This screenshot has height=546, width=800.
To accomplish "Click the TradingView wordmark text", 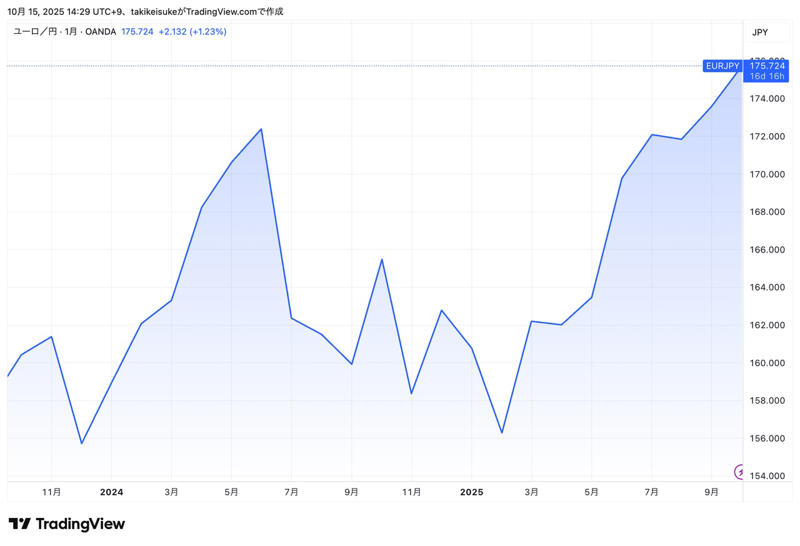I will coord(80,524).
